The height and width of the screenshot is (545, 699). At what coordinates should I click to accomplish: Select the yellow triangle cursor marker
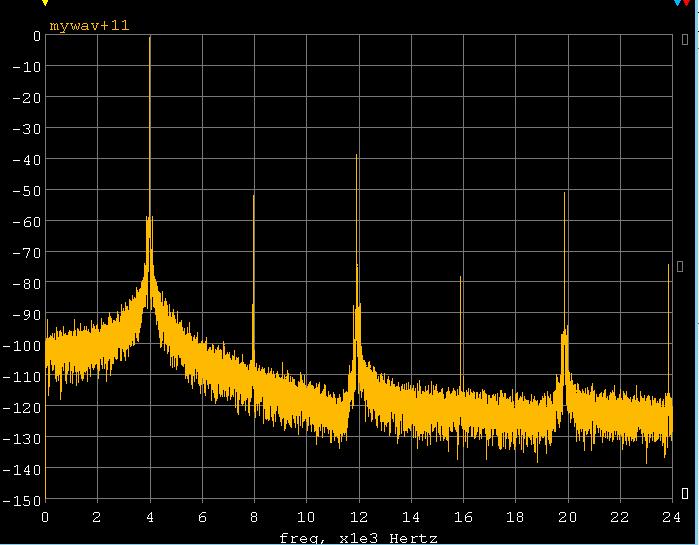point(45,2)
